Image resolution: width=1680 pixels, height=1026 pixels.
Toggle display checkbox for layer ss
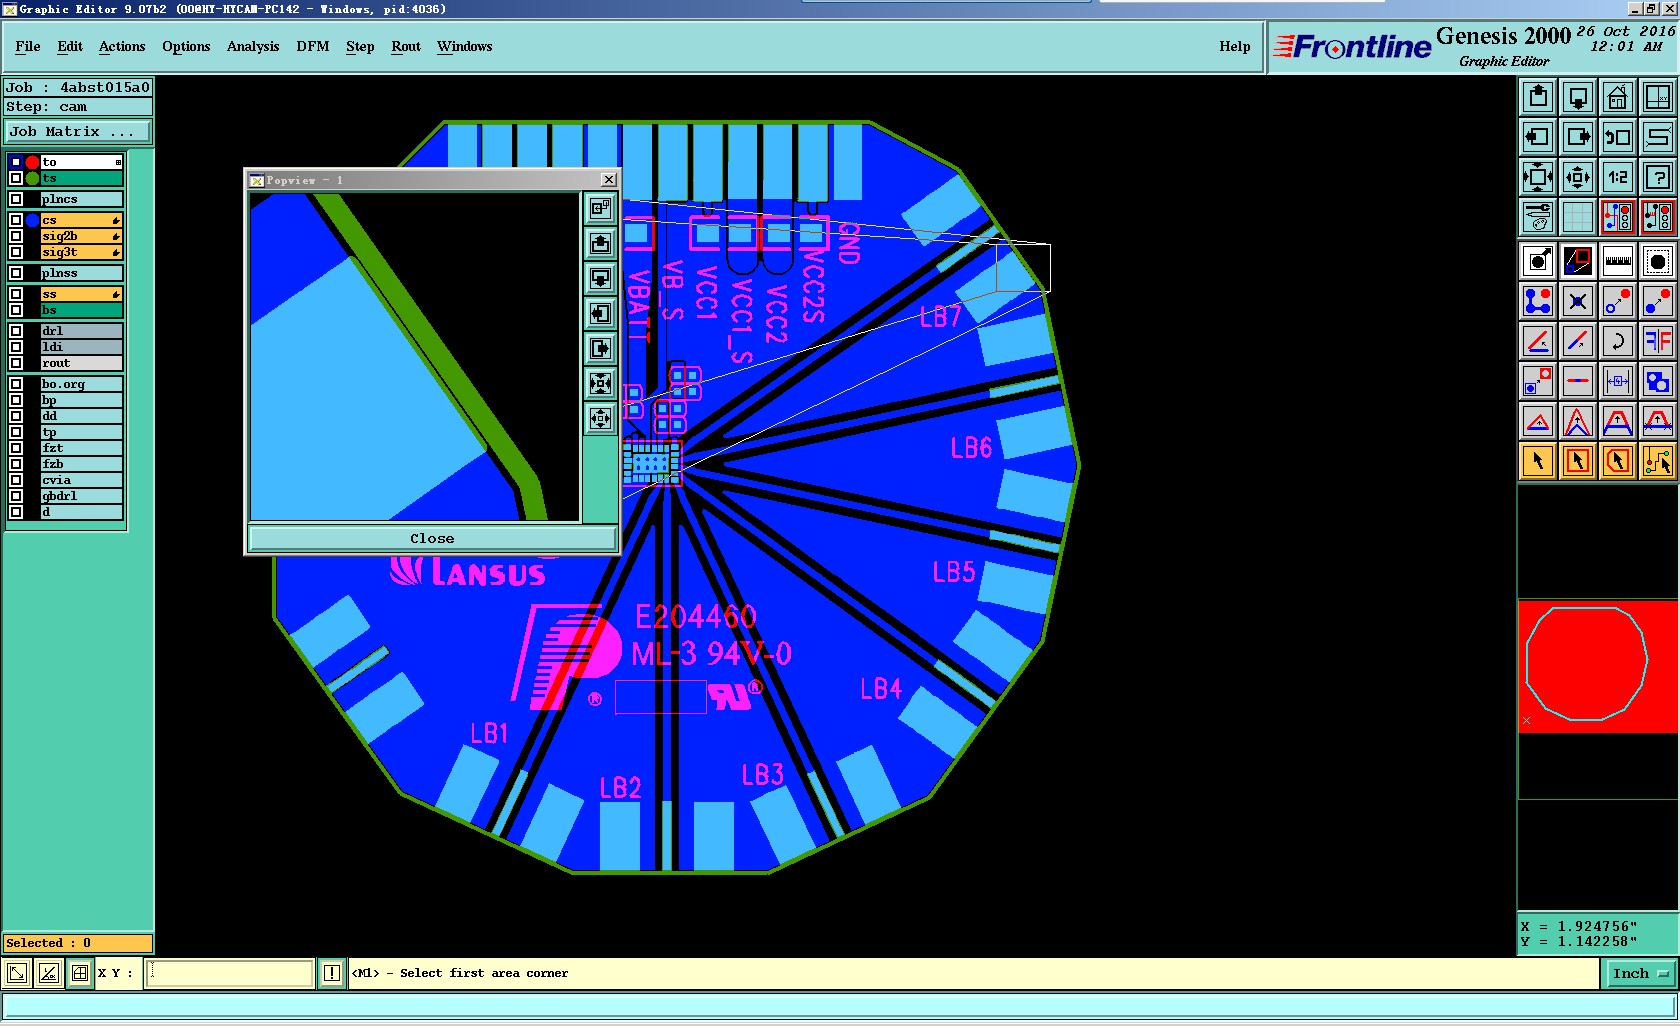(15, 294)
